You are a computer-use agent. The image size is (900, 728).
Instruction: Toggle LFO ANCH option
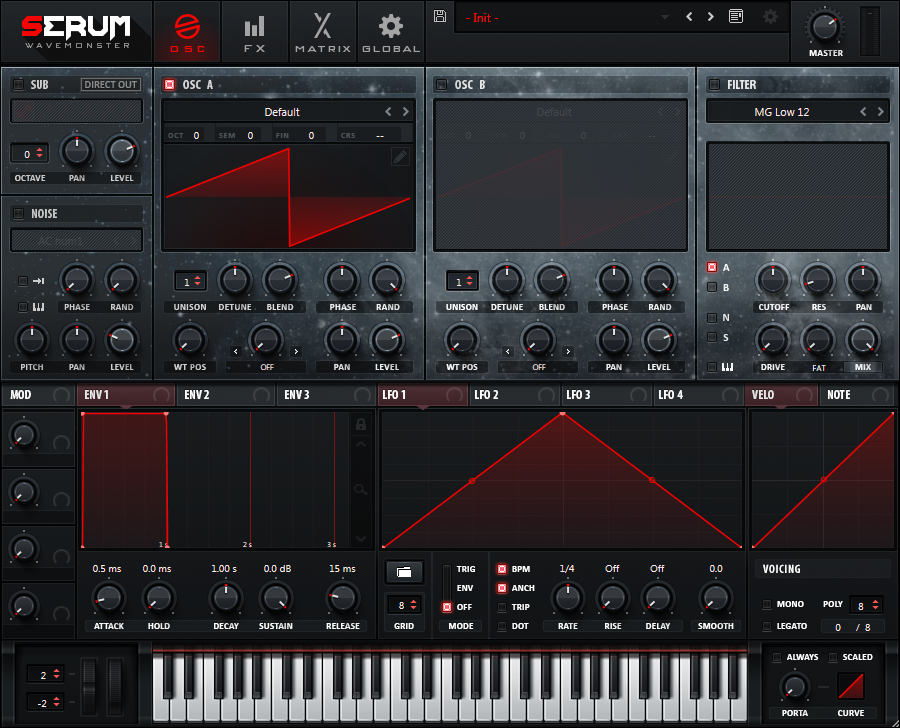[x=502, y=588]
